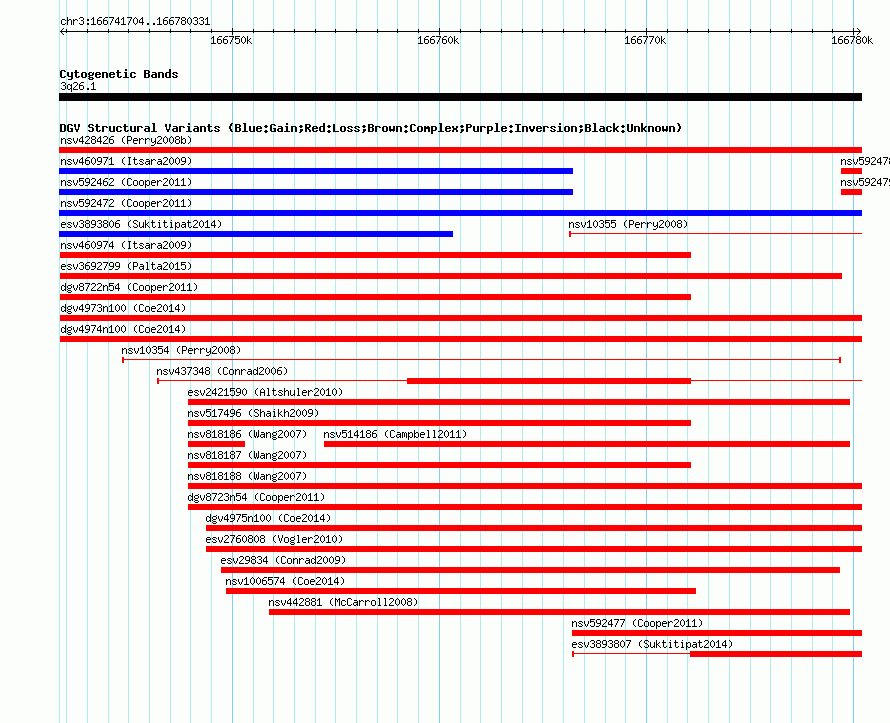The height and width of the screenshot is (723, 890).
Task: Open nsv10354 (Perry2008) variant label
Action: tap(181, 350)
